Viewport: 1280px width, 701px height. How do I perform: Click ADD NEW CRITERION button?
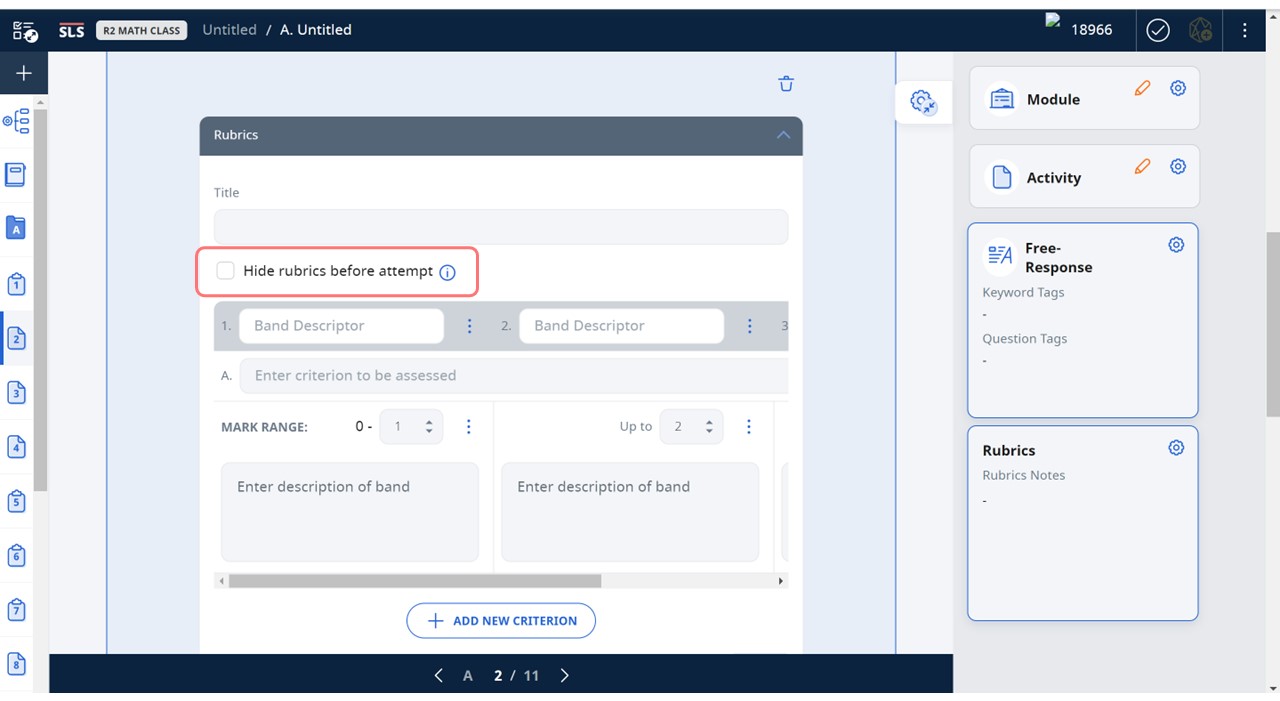coord(501,621)
